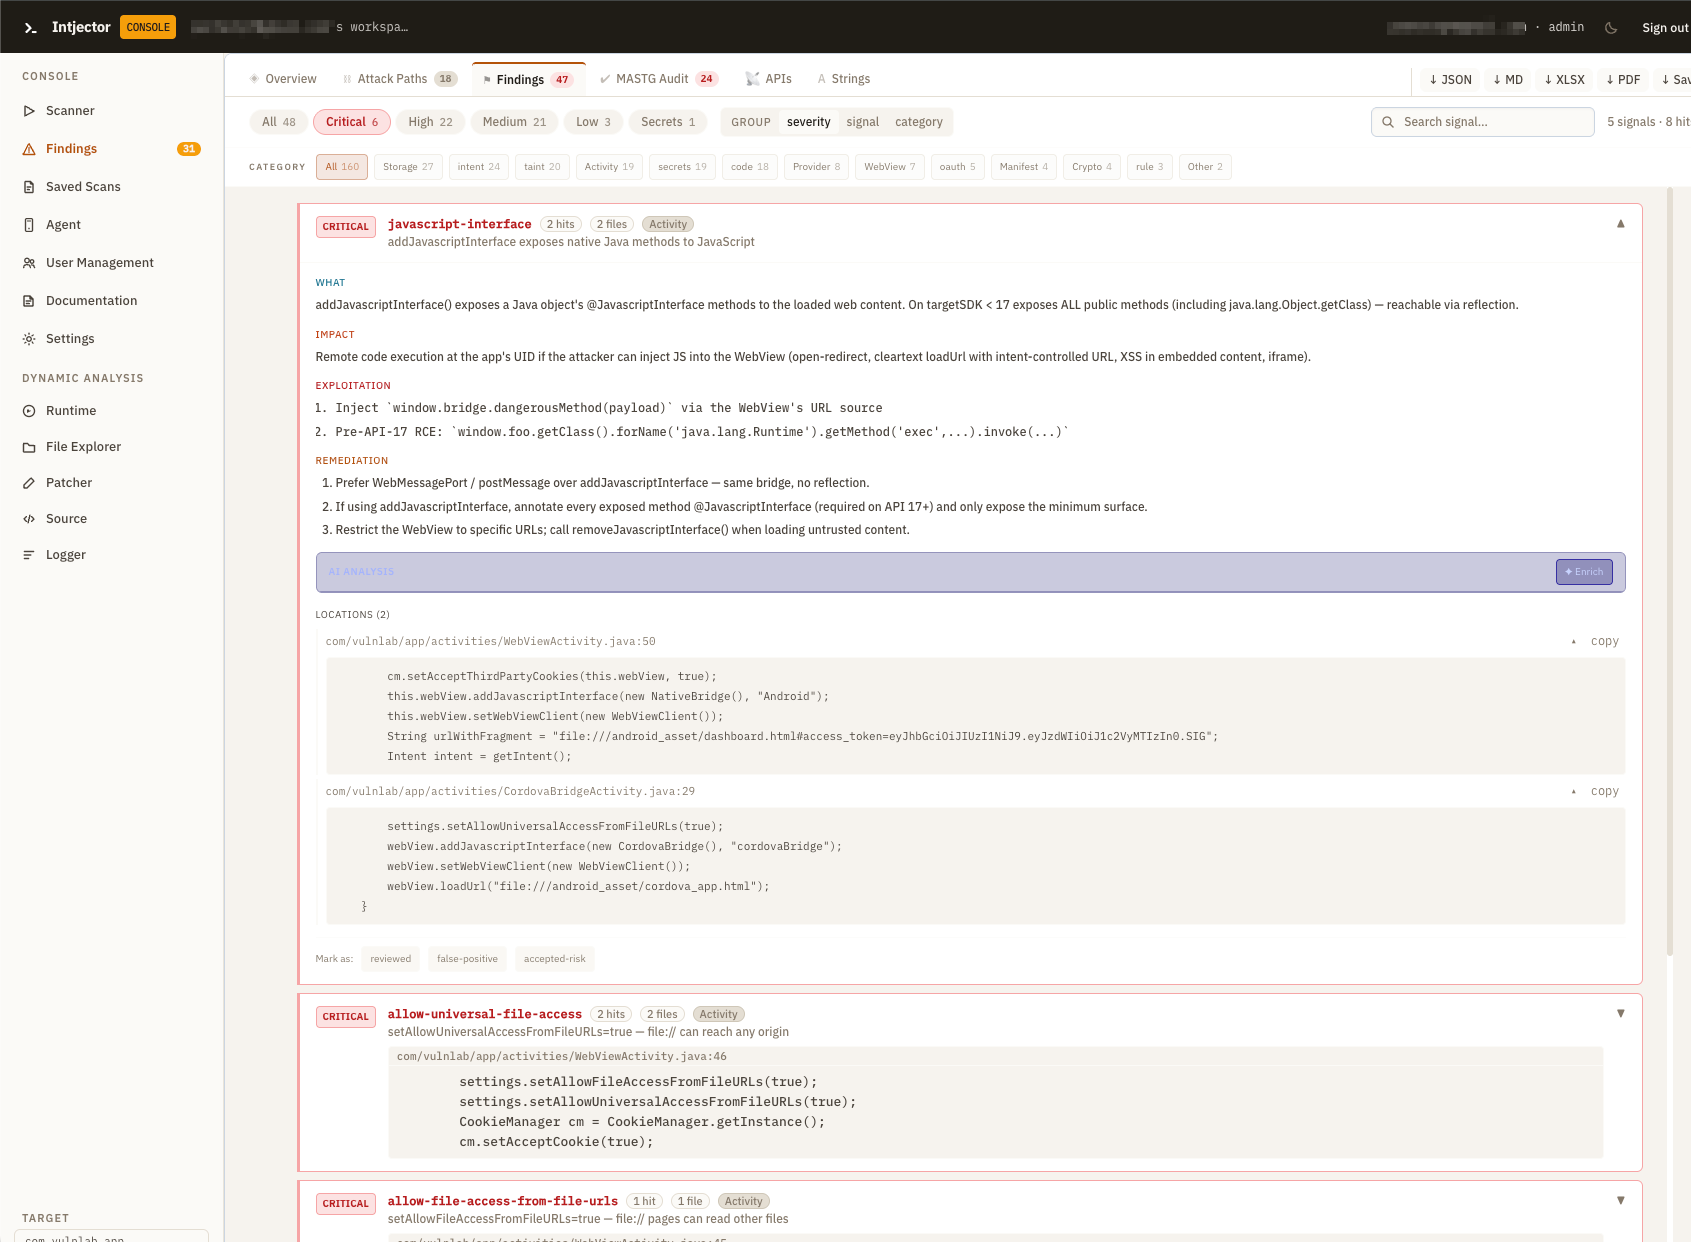Click the Findings warning triangle icon

pos(29,149)
